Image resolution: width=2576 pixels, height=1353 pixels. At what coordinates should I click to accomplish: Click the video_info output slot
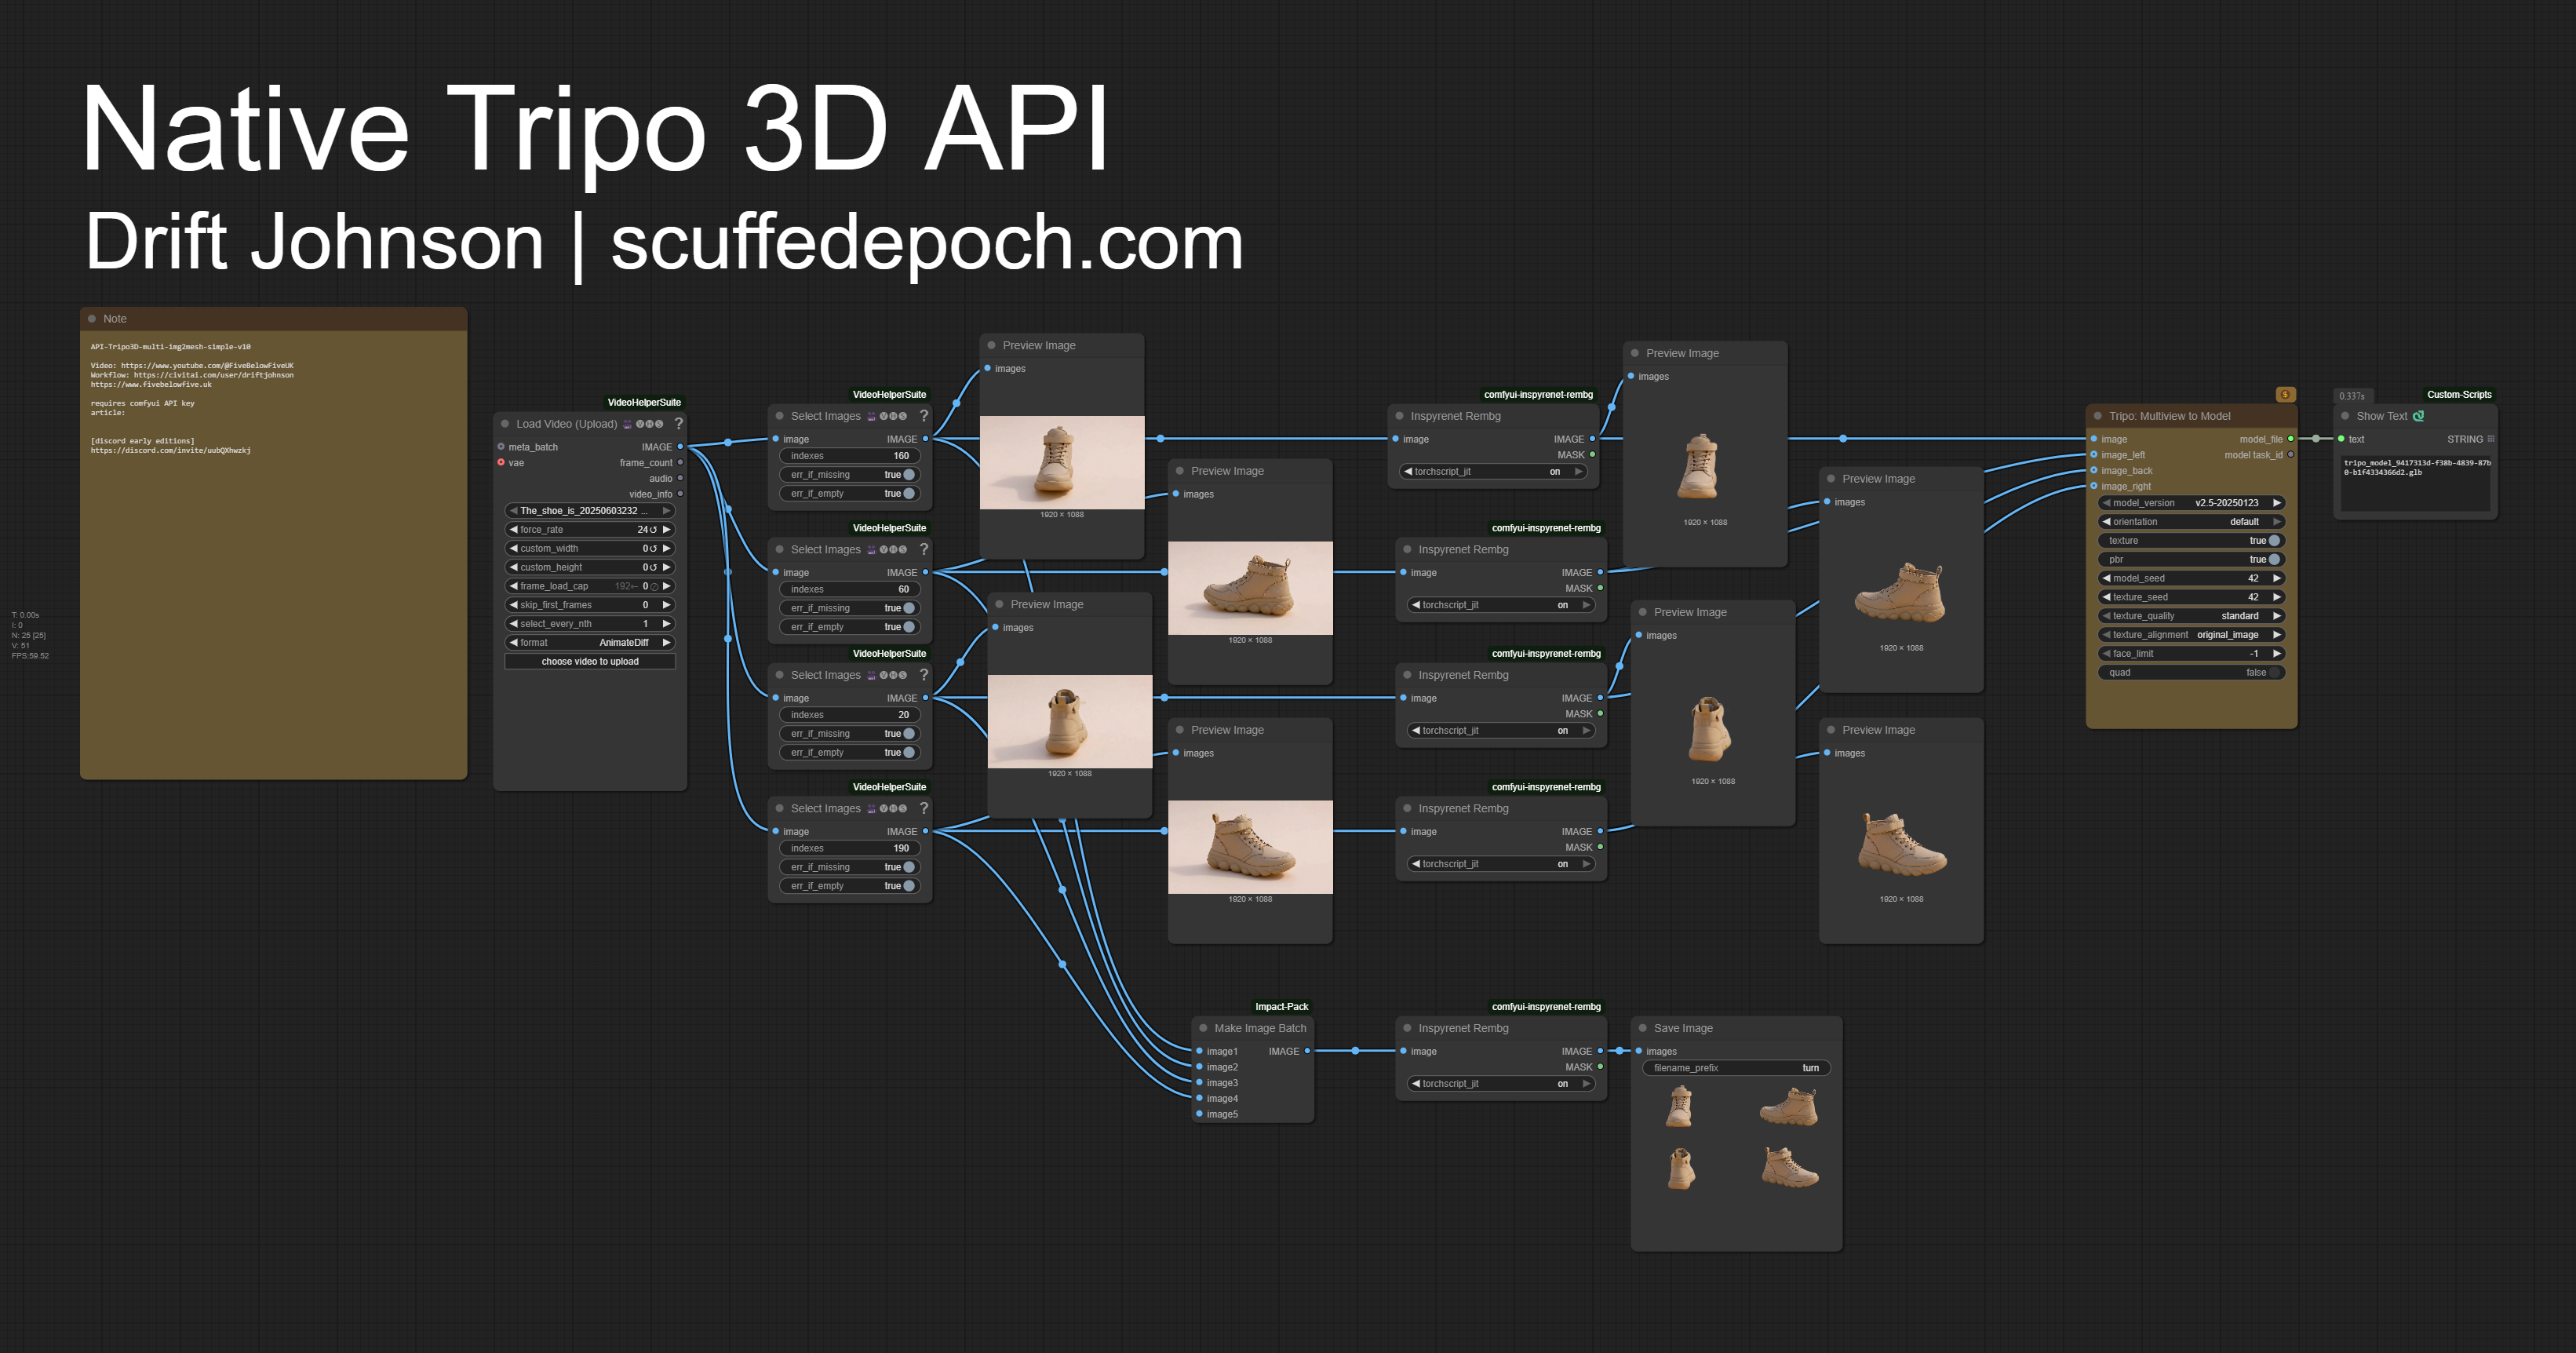(x=680, y=494)
